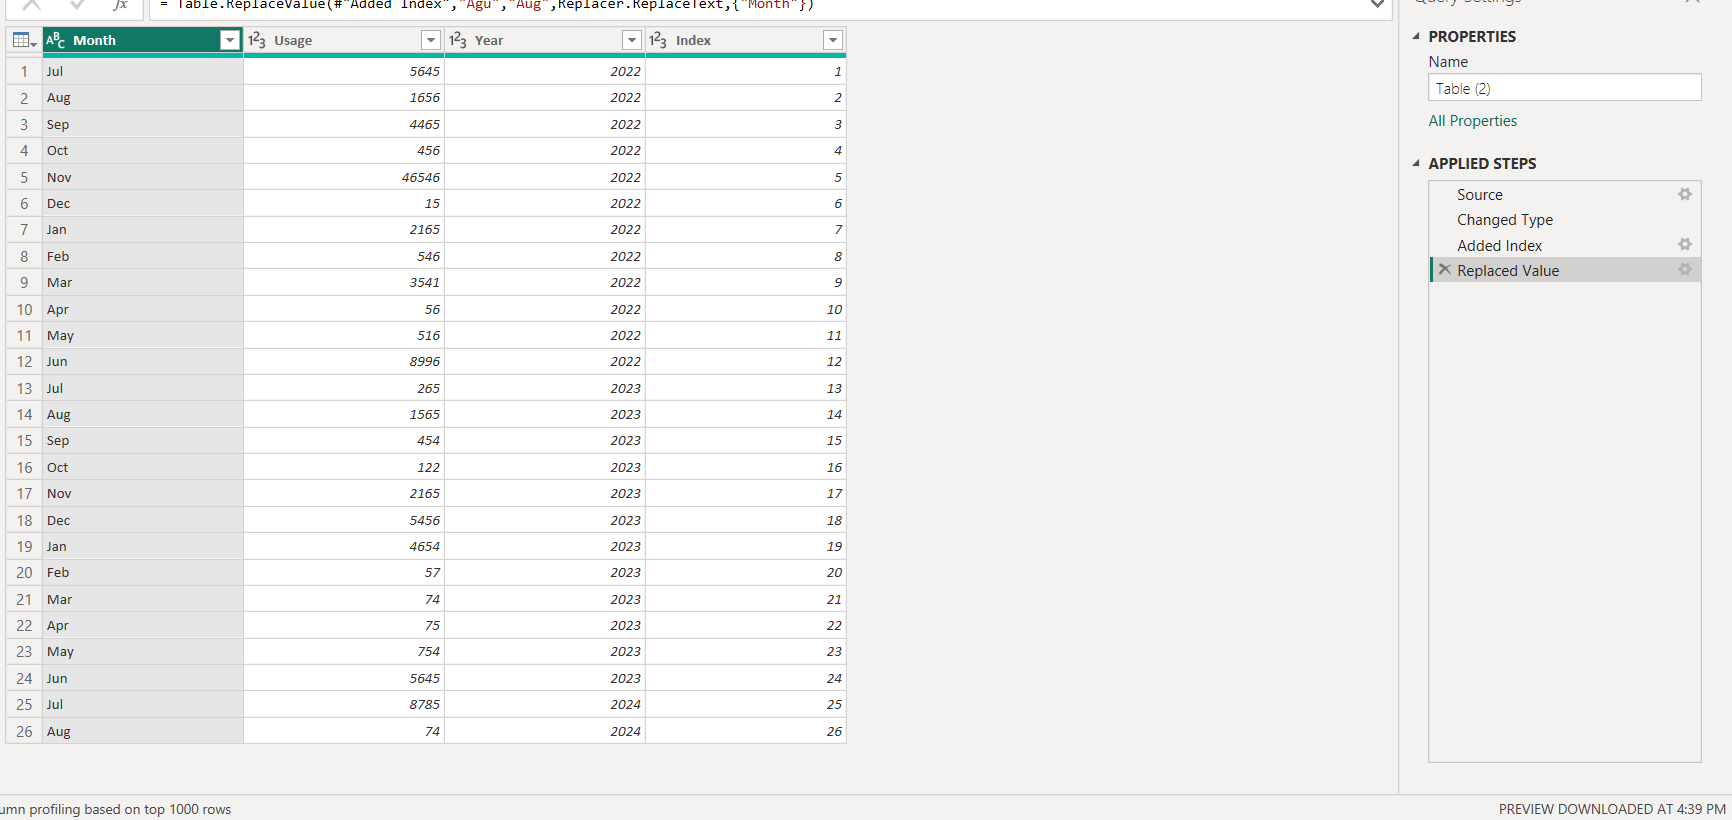Viewport: 1732px width, 820px height.
Task: Click the Year column data type icon
Action: tap(458, 40)
